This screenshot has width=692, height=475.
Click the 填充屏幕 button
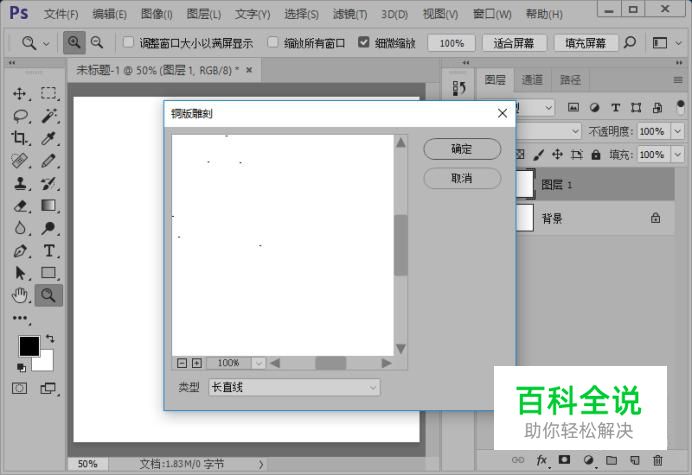click(586, 43)
